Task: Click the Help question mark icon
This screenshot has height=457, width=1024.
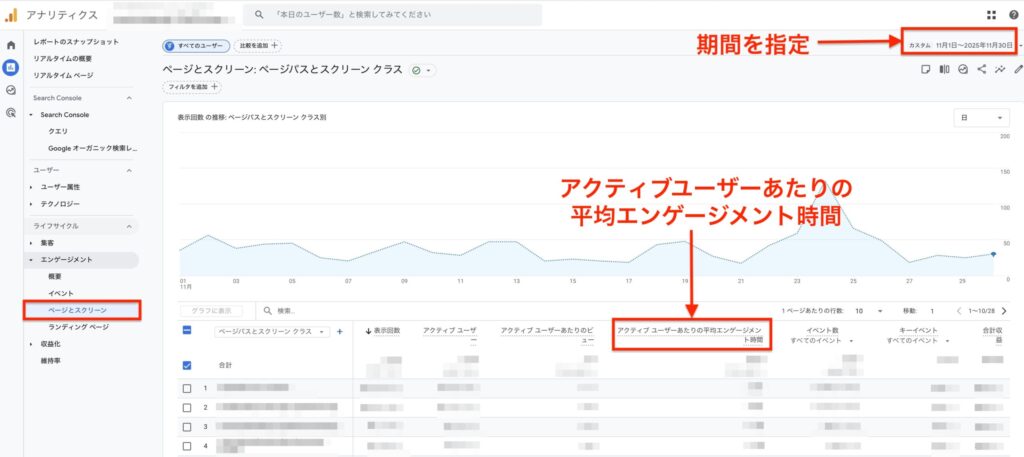Action: (1013, 15)
